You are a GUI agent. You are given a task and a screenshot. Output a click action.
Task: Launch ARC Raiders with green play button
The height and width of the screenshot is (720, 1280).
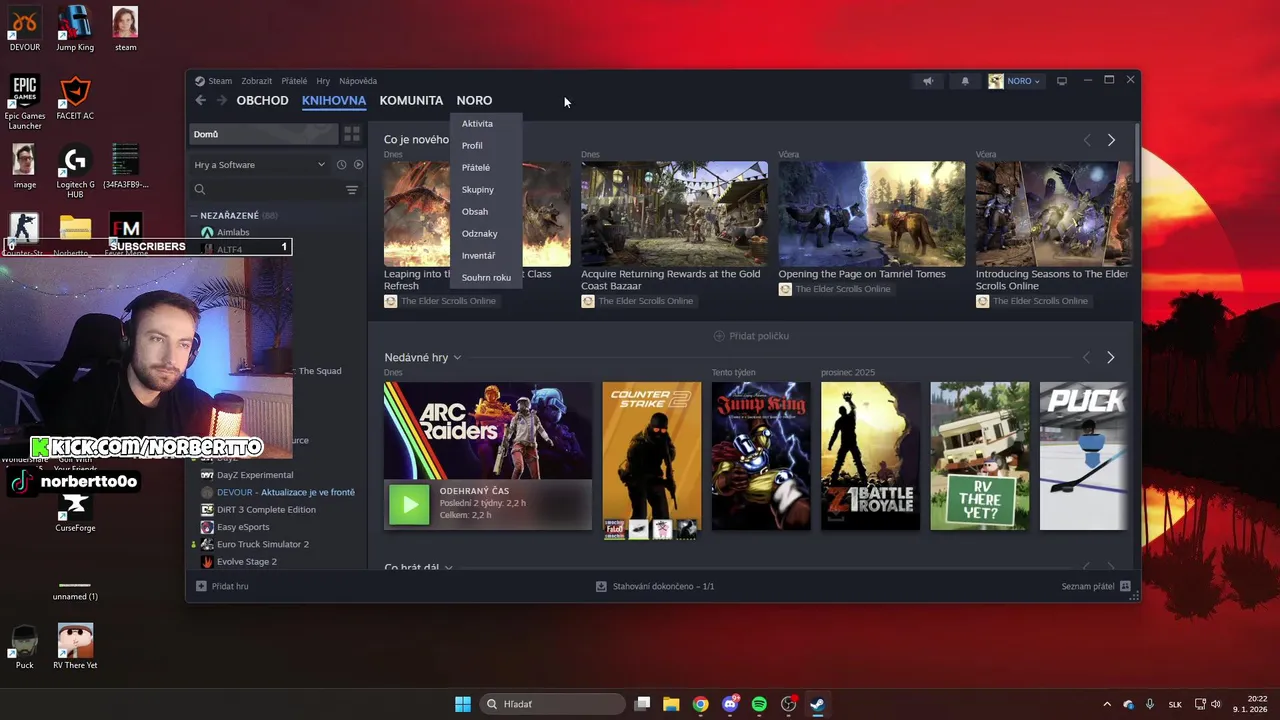pos(409,505)
